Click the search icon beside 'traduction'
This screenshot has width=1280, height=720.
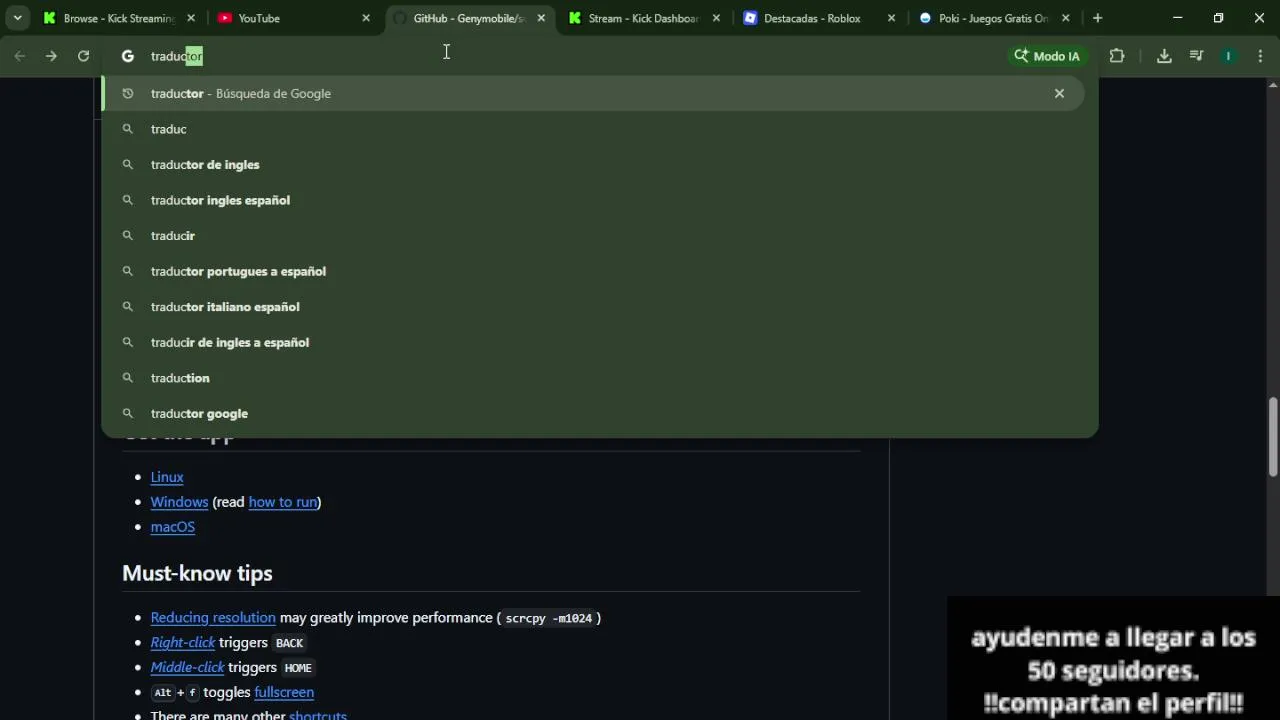click(x=127, y=378)
